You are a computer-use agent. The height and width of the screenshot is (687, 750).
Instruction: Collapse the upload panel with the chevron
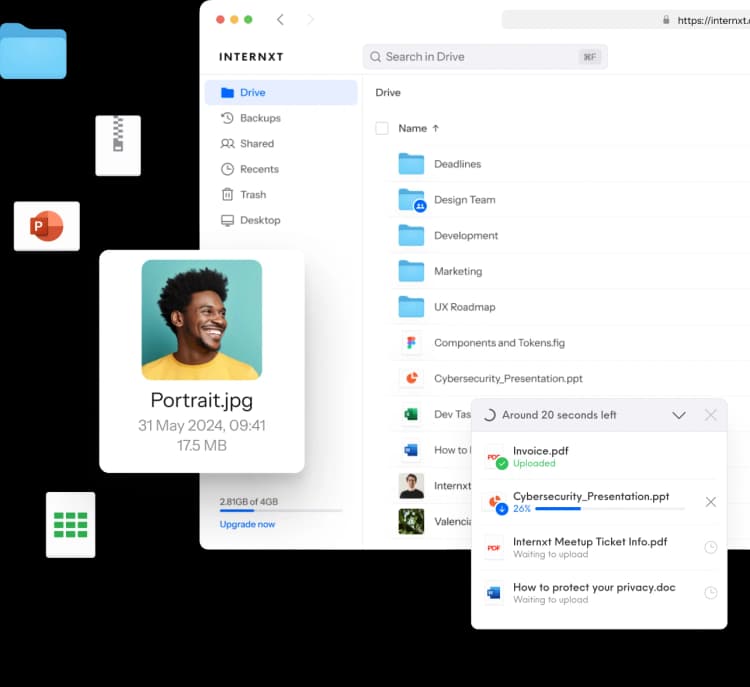[679, 415]
